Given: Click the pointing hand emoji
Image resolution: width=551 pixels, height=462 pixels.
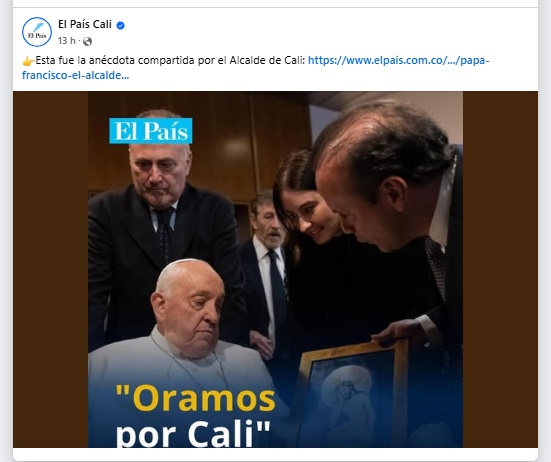Looking at the screenshot, I should pos(28,61).
